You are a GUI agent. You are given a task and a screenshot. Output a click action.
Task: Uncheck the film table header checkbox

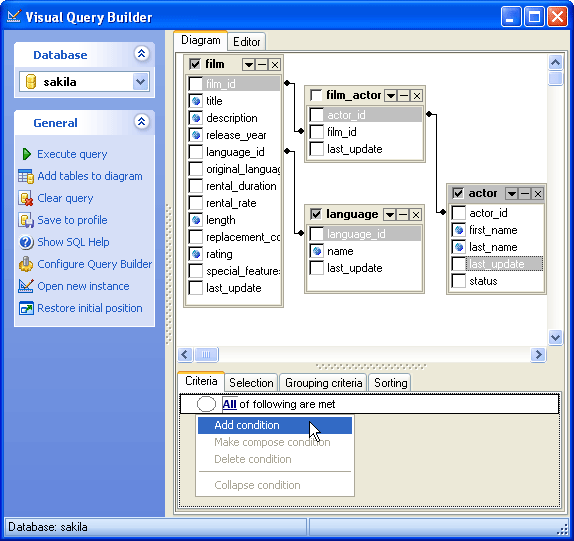coord(195,64)
